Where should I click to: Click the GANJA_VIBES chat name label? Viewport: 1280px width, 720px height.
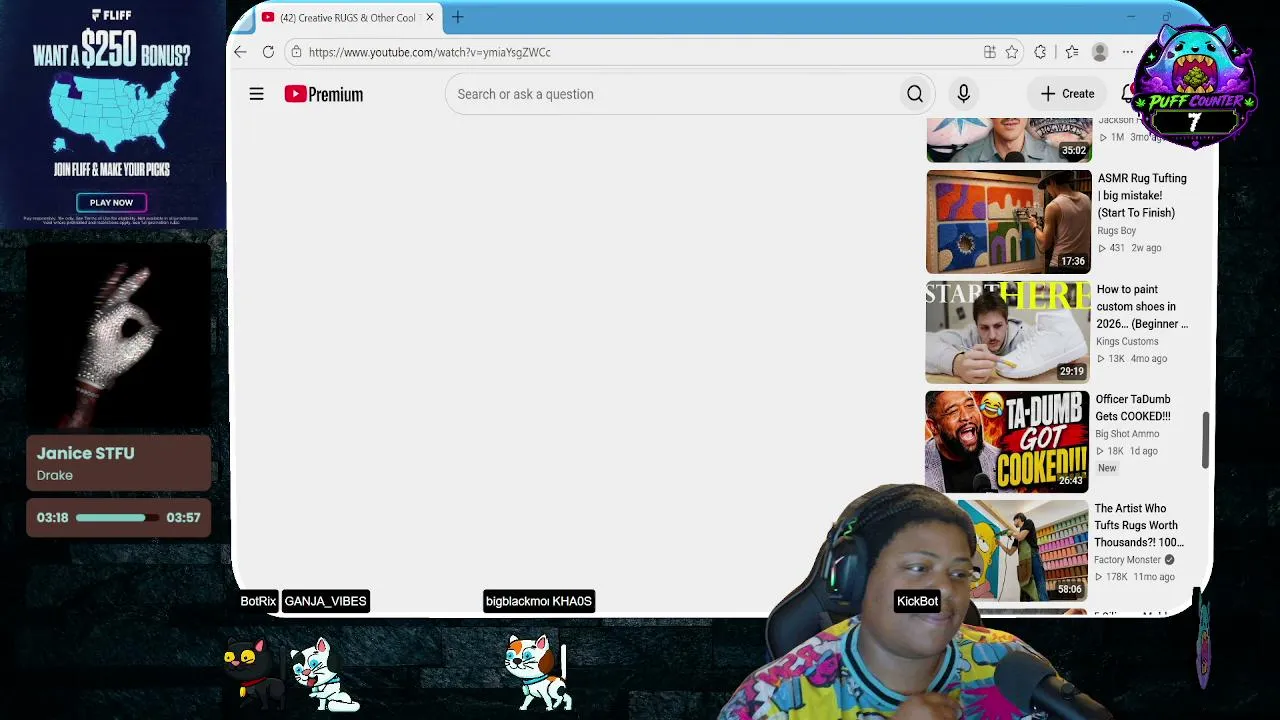(x=325, y=601)
